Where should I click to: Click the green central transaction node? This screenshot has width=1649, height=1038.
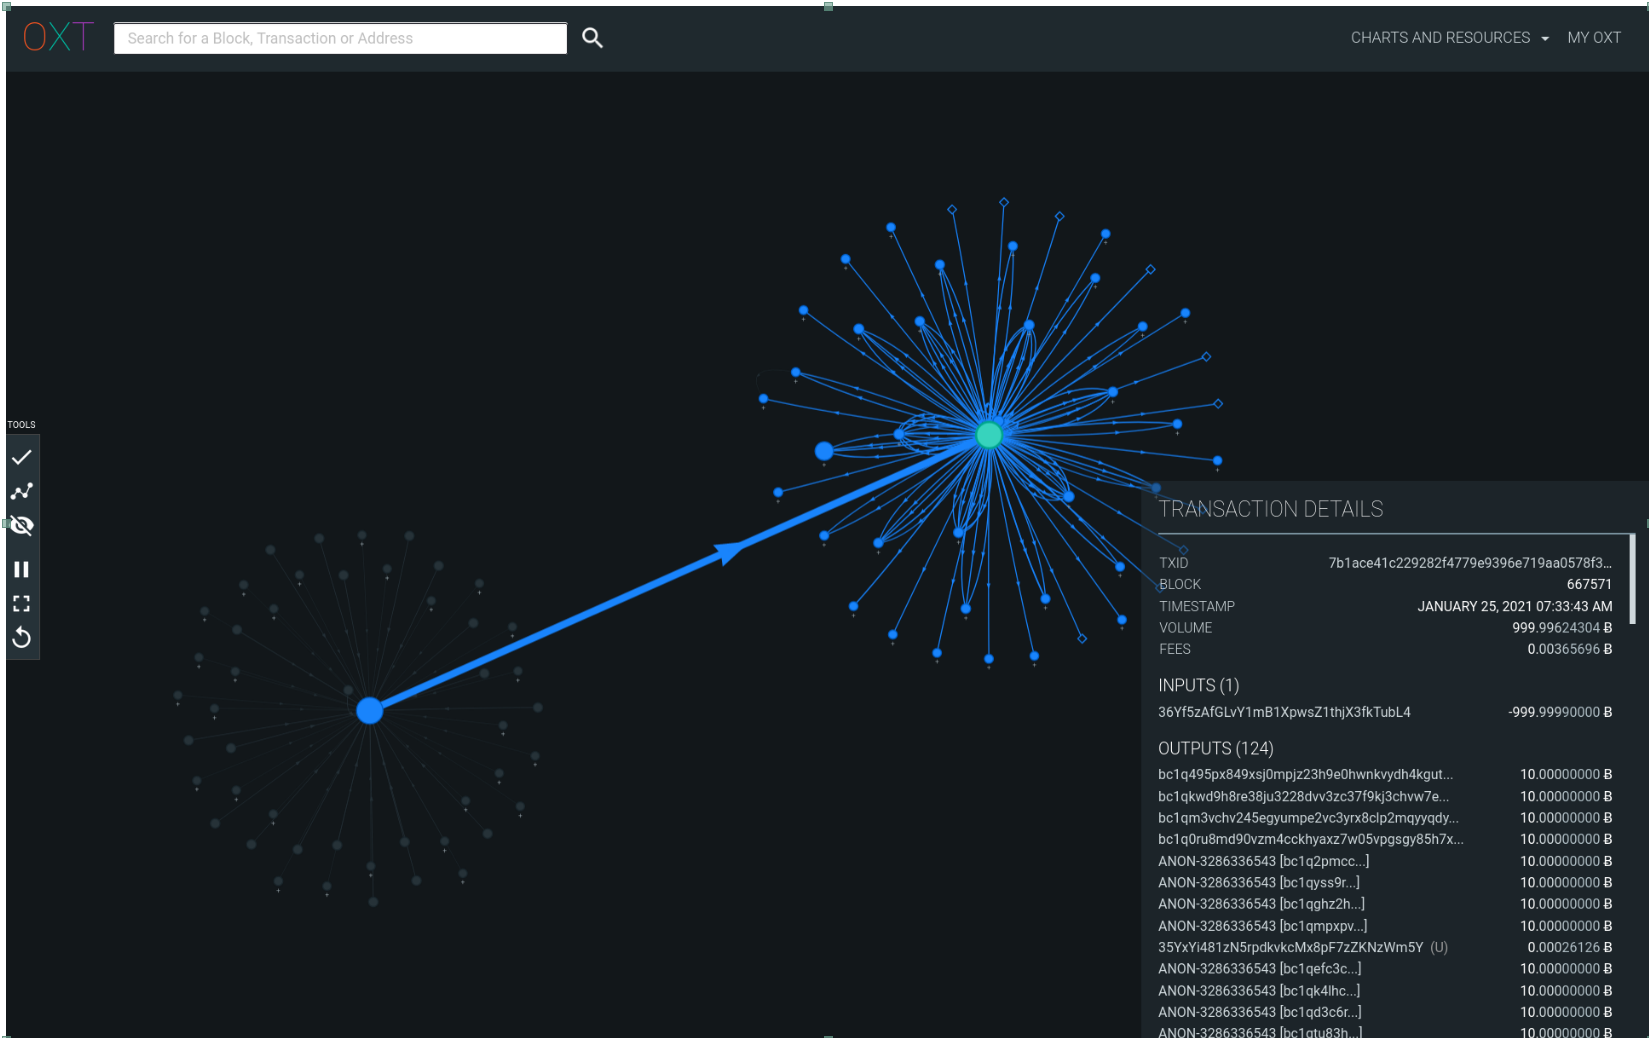point(988,435)
